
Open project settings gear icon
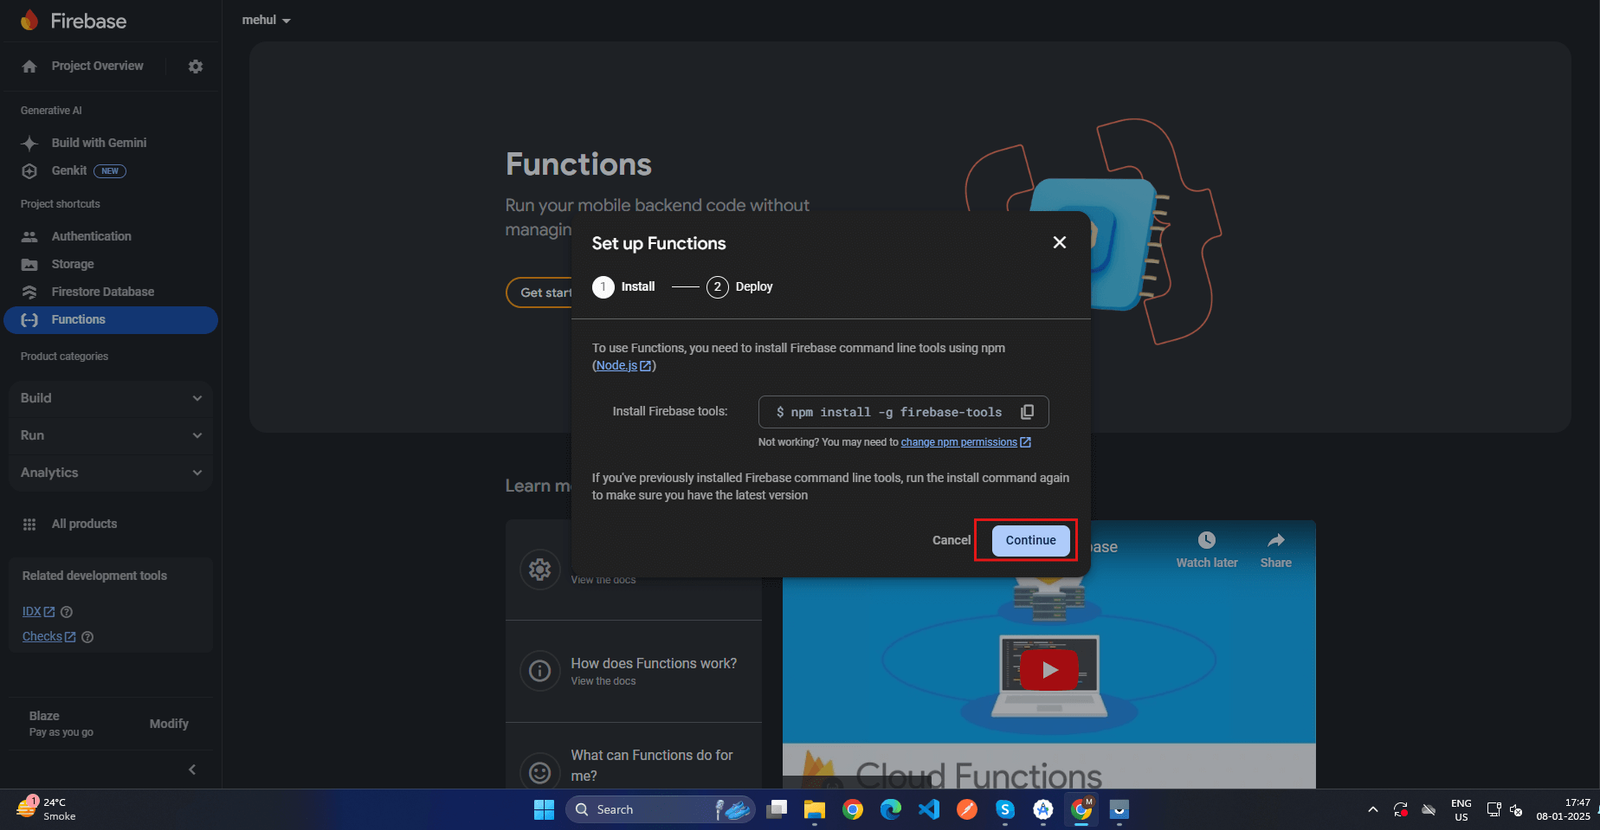click(x=195, y=66)
